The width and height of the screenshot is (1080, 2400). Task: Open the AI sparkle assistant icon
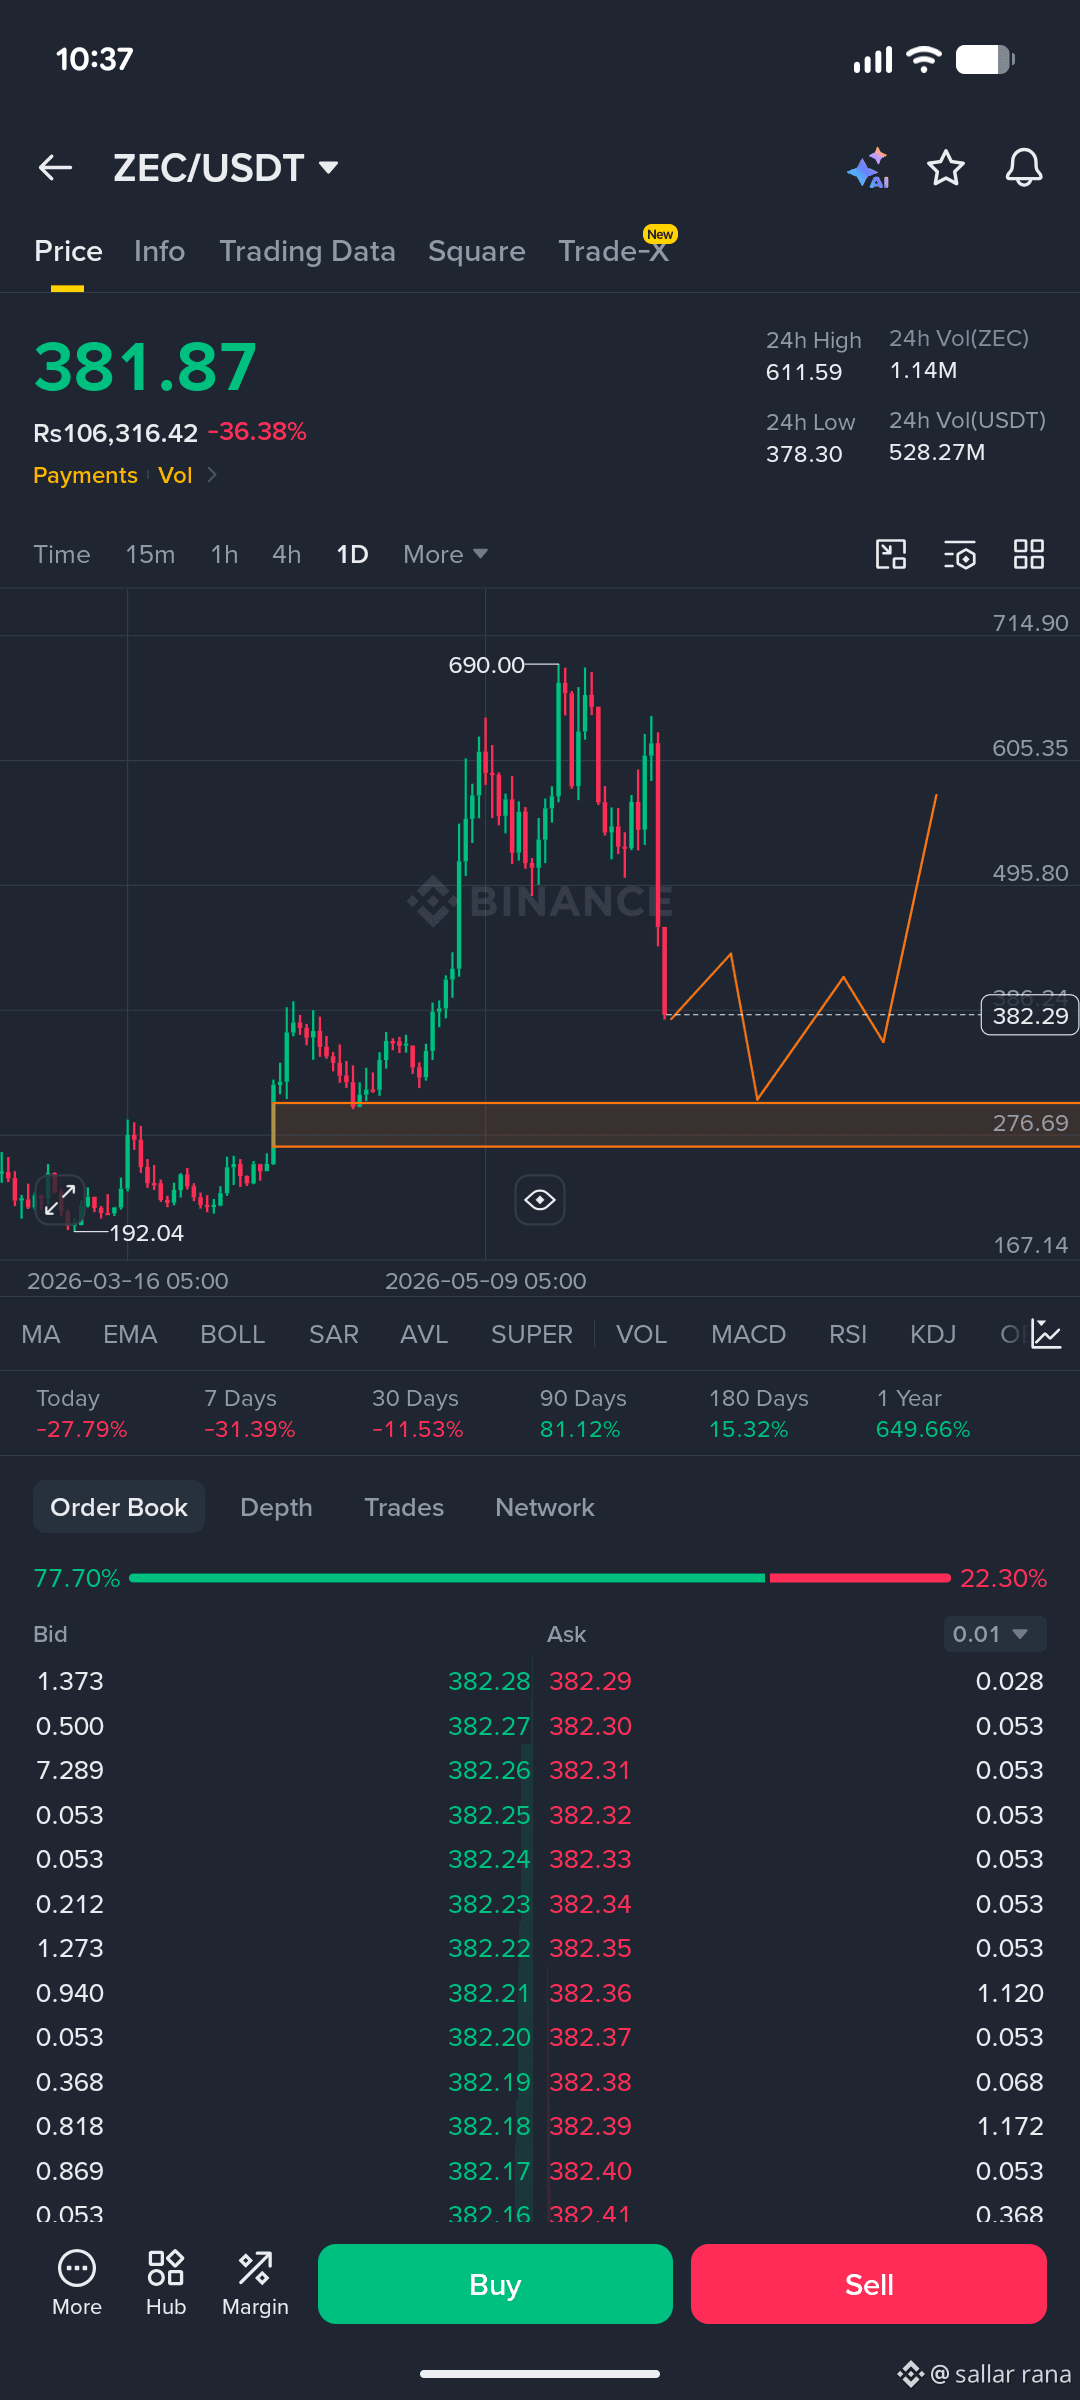[x=868, y=168]
